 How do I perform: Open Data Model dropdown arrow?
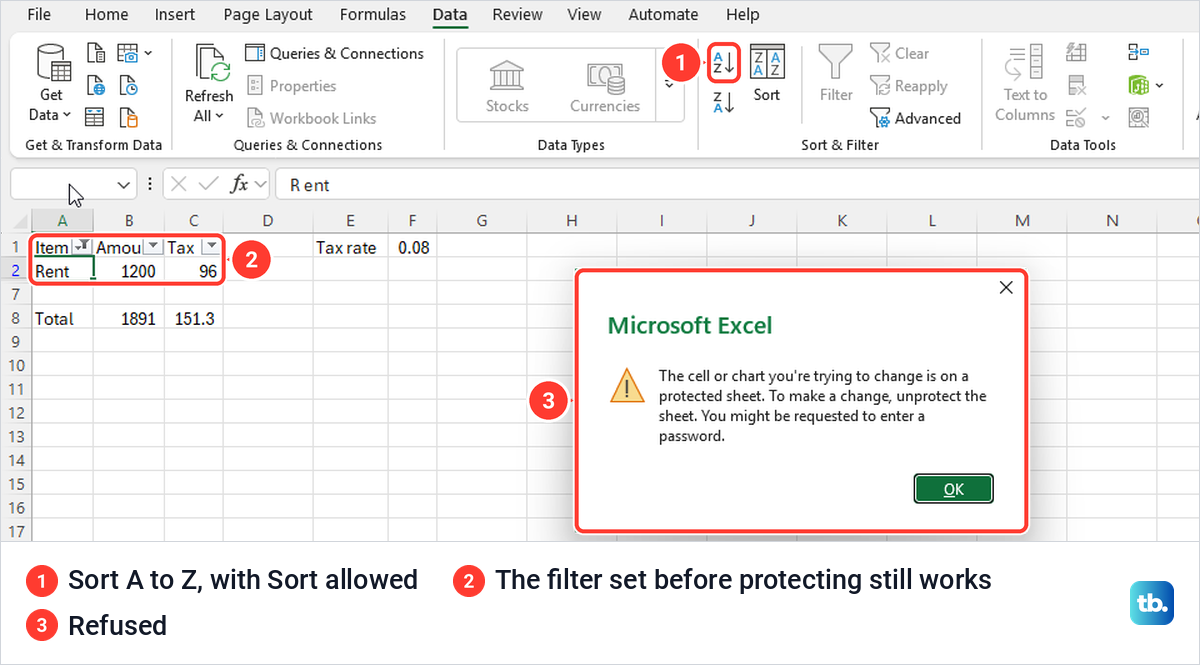(1160, 86)
